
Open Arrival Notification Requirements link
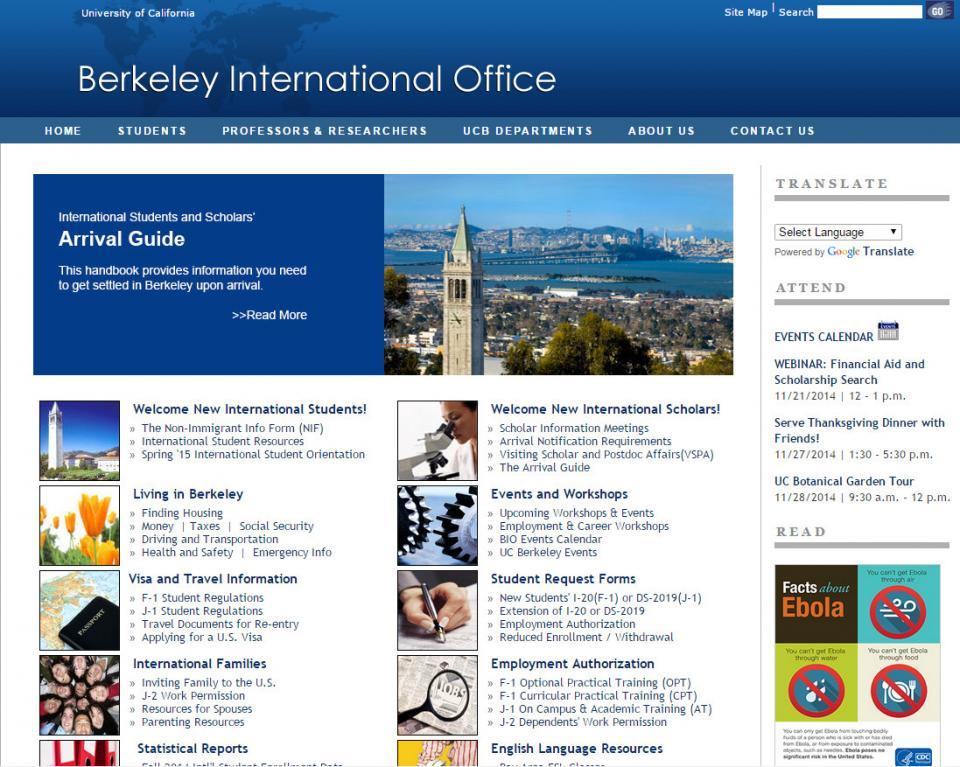pos(585,441)
